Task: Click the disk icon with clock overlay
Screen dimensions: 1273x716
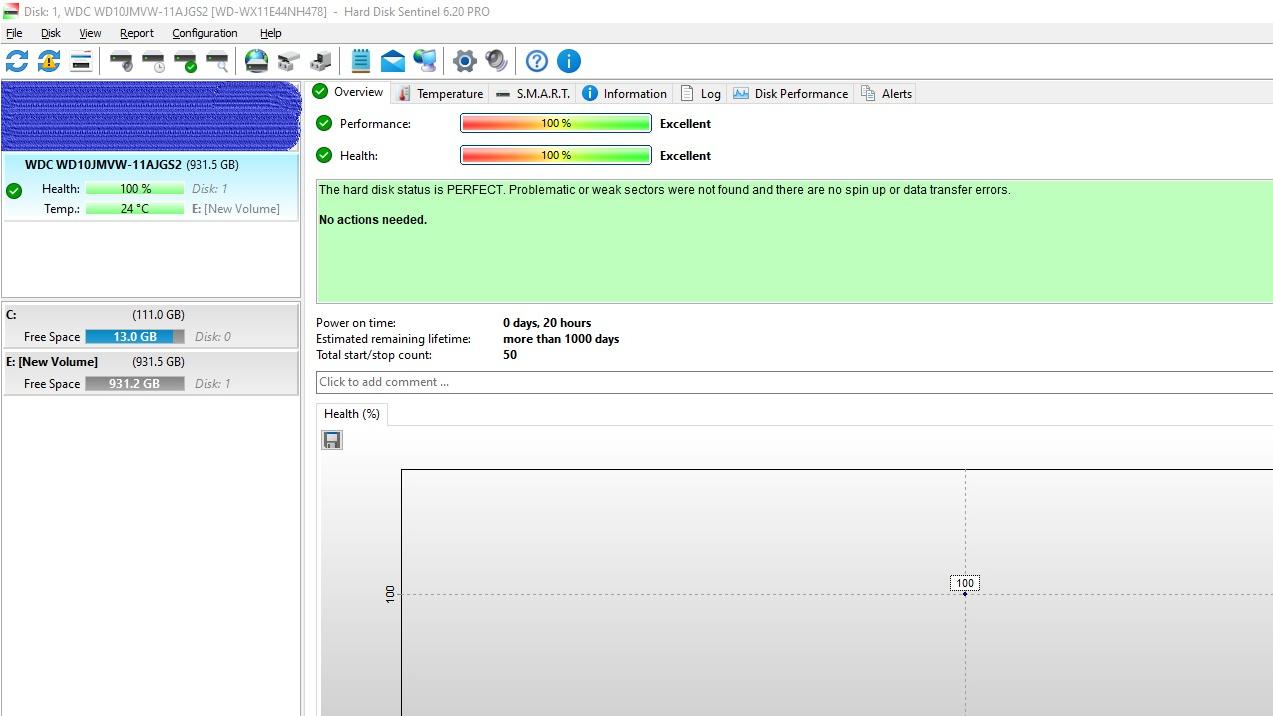Action: click(153, 61)
